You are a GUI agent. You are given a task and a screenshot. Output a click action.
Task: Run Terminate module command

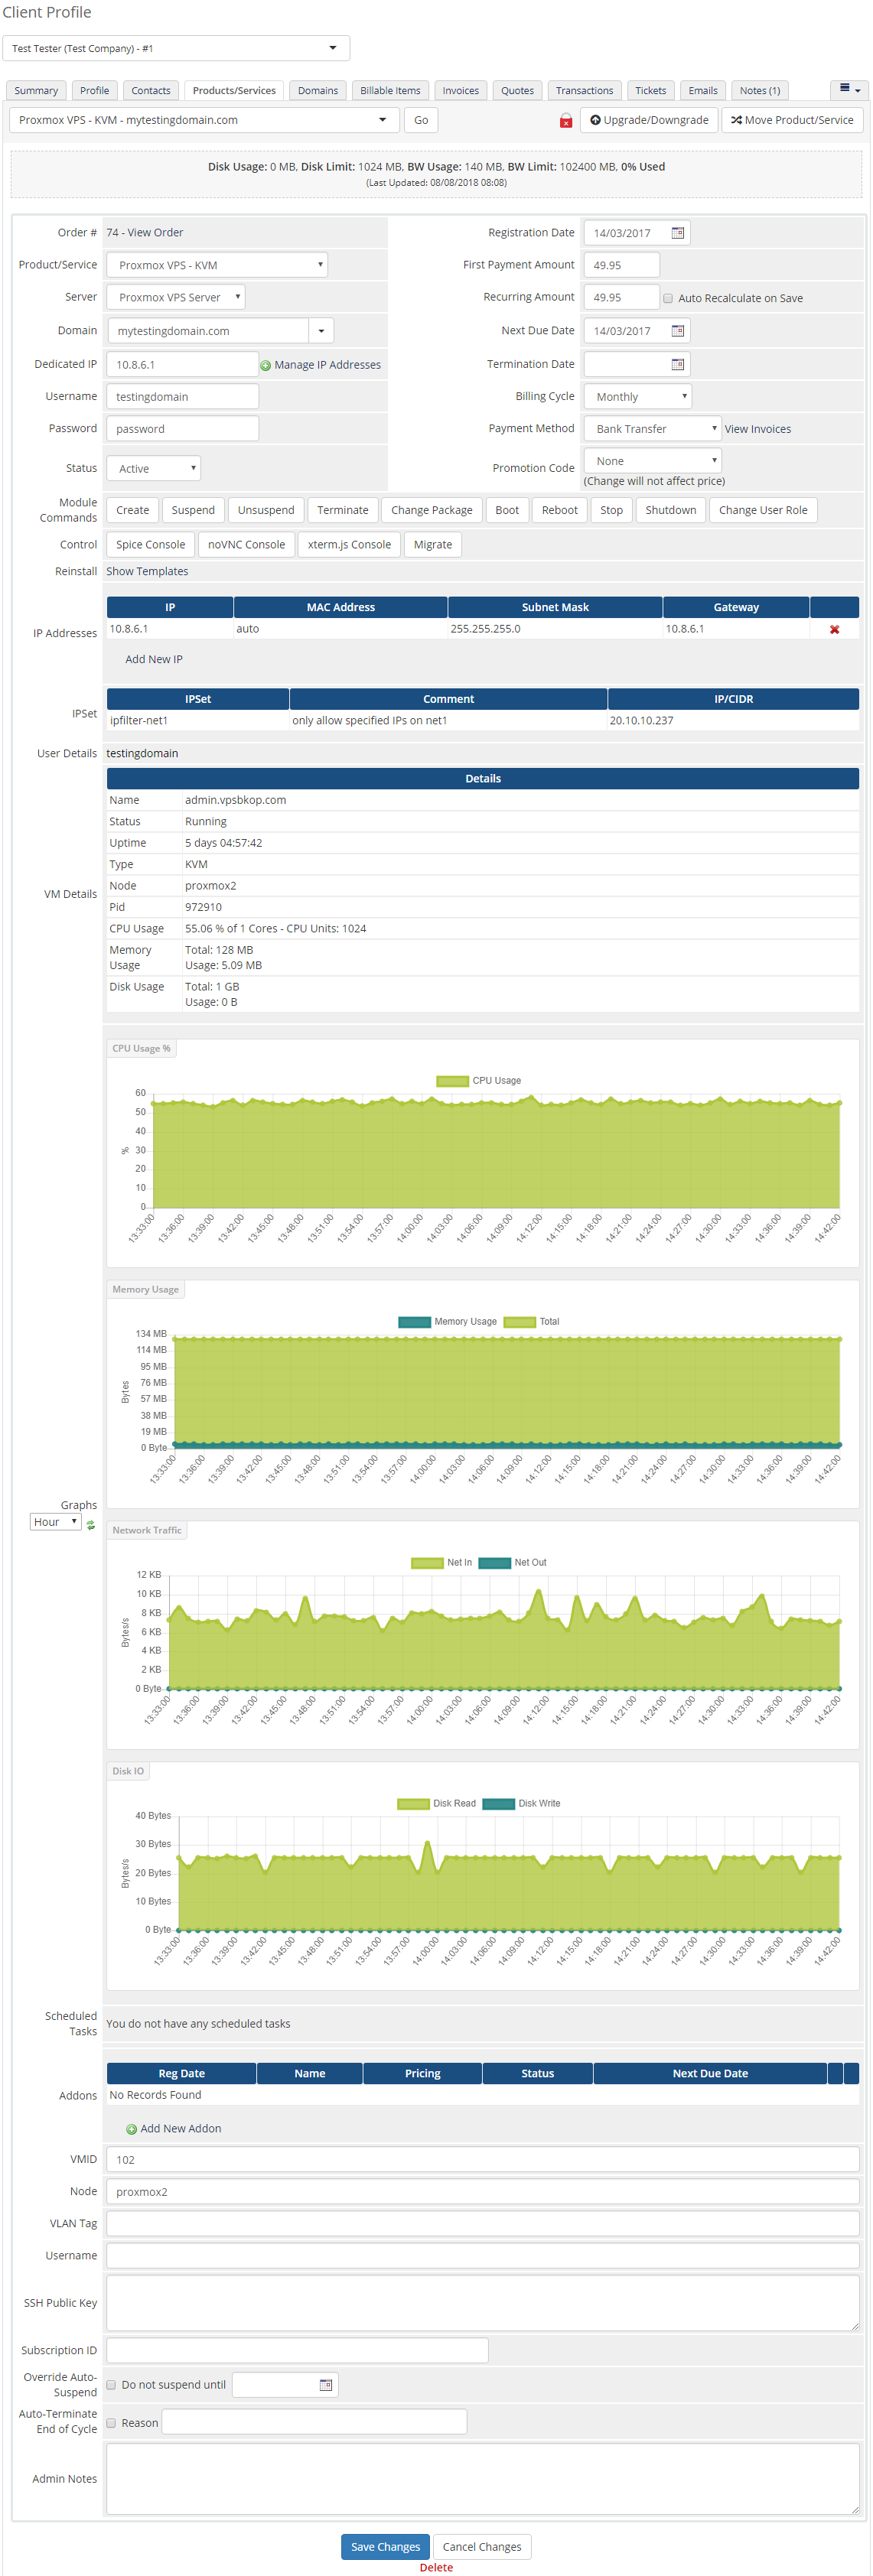pyautogui.click(x=343, y=510)
